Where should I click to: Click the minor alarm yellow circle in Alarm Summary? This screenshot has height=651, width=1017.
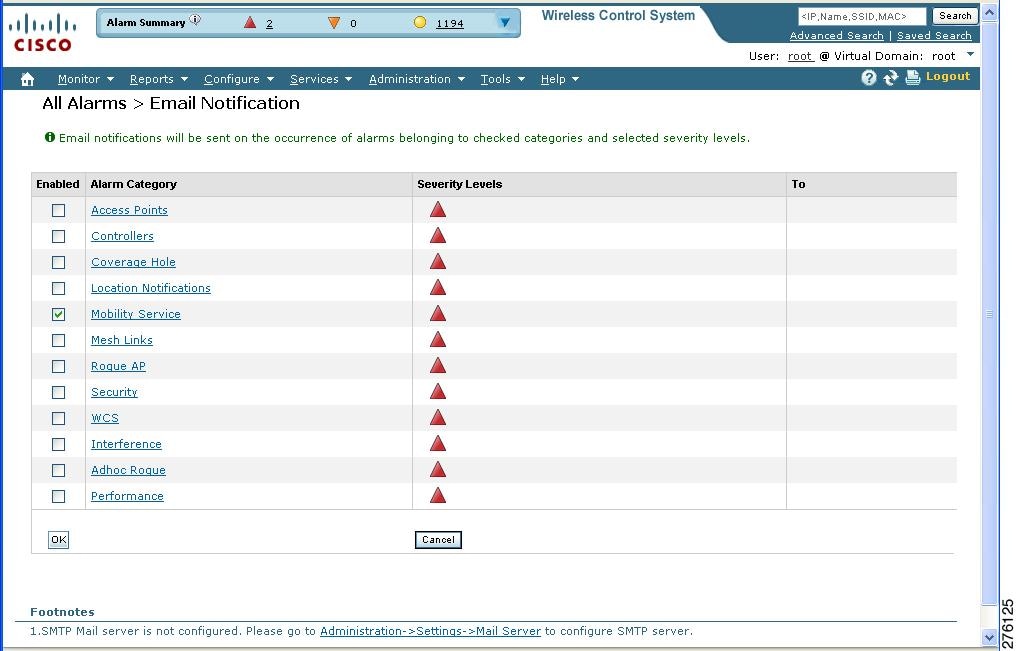[420, 23]
